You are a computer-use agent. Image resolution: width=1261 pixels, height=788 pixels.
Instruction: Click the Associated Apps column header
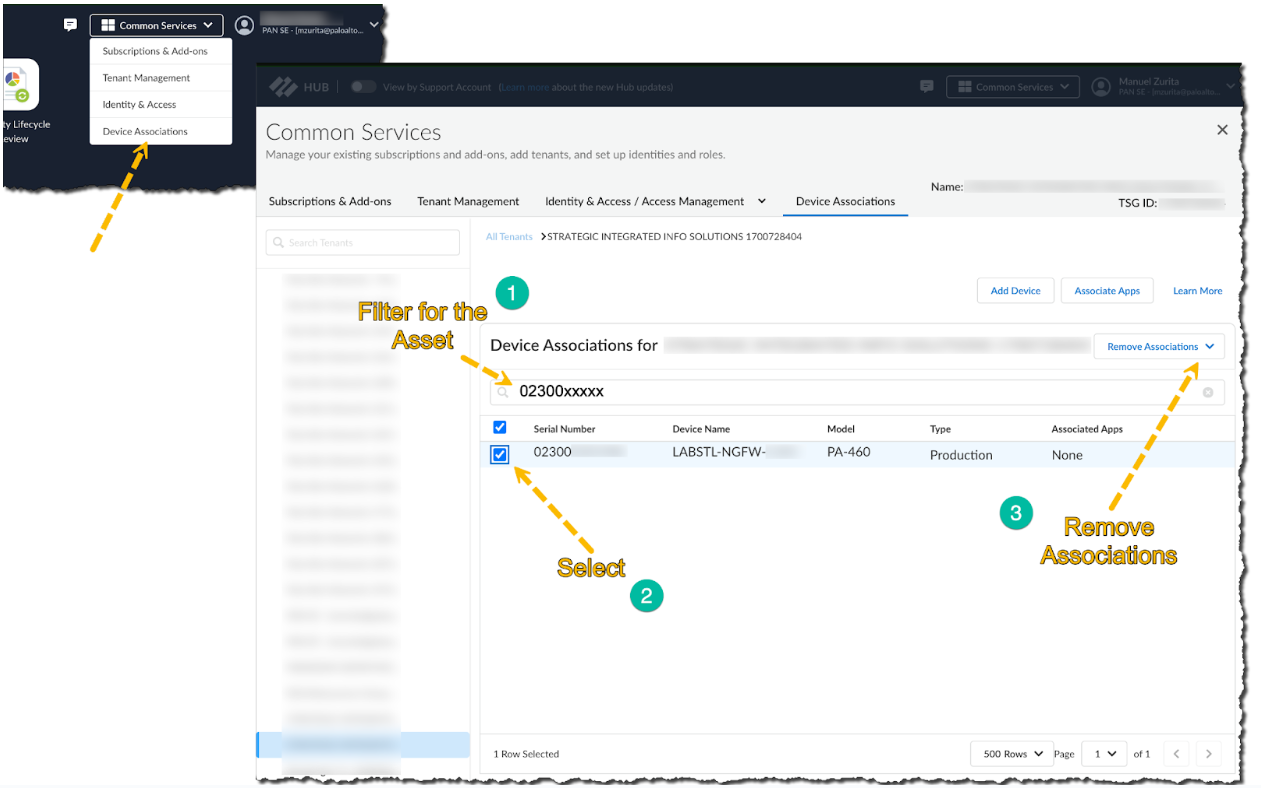pos(1087,429)
